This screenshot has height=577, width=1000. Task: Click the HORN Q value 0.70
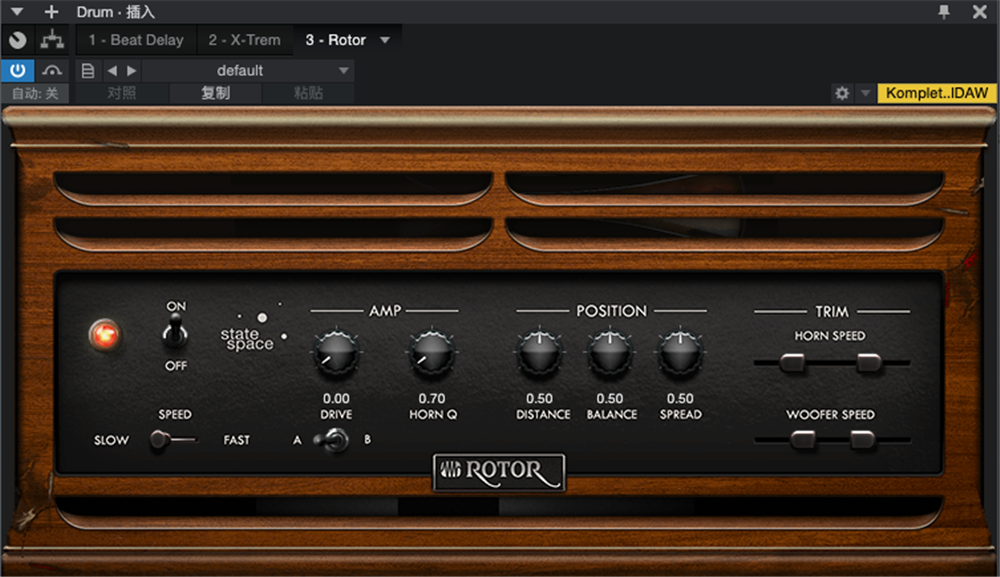[x=432, y=398]
